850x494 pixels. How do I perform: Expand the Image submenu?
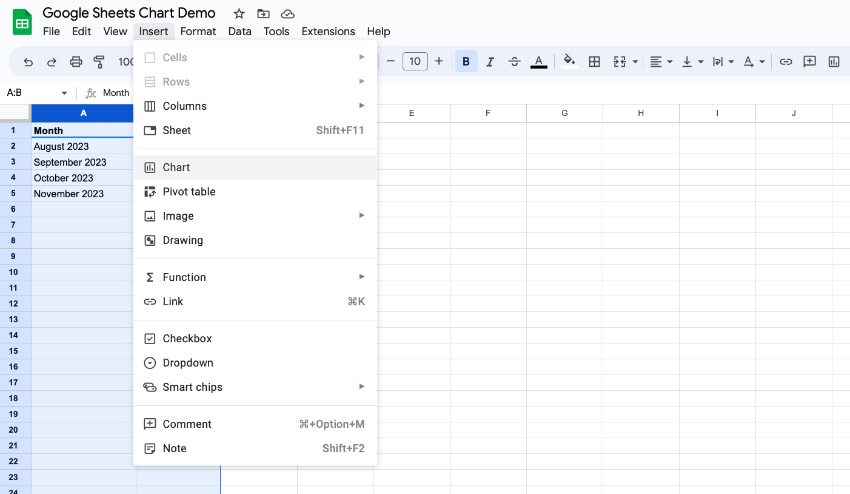255,216
